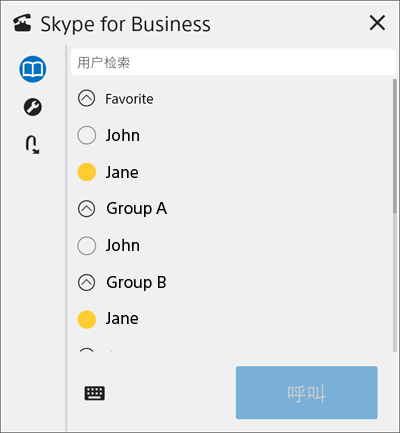Select Jane's yellow status circle under Favorite
400x433 pixels.
click(87, 172)
